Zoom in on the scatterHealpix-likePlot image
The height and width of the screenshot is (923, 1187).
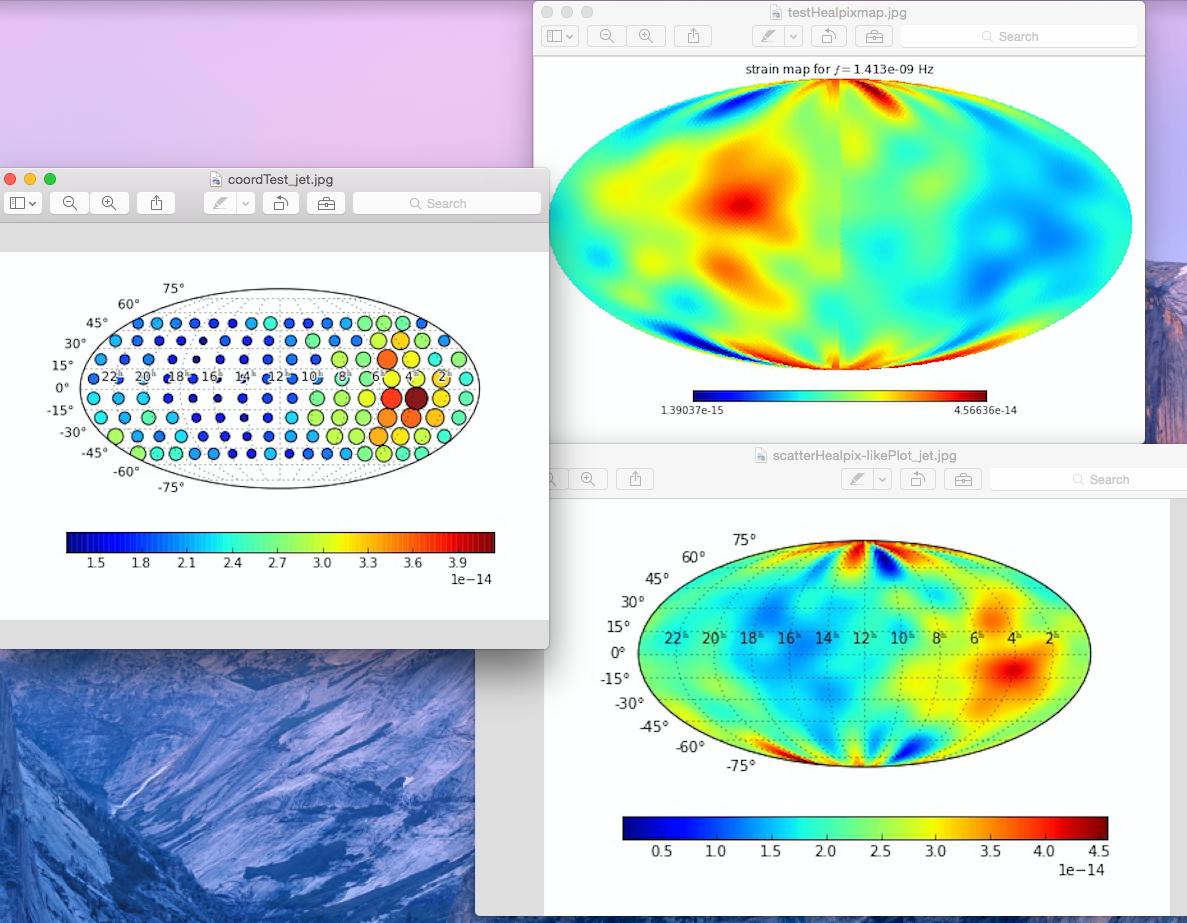point(588,479)
